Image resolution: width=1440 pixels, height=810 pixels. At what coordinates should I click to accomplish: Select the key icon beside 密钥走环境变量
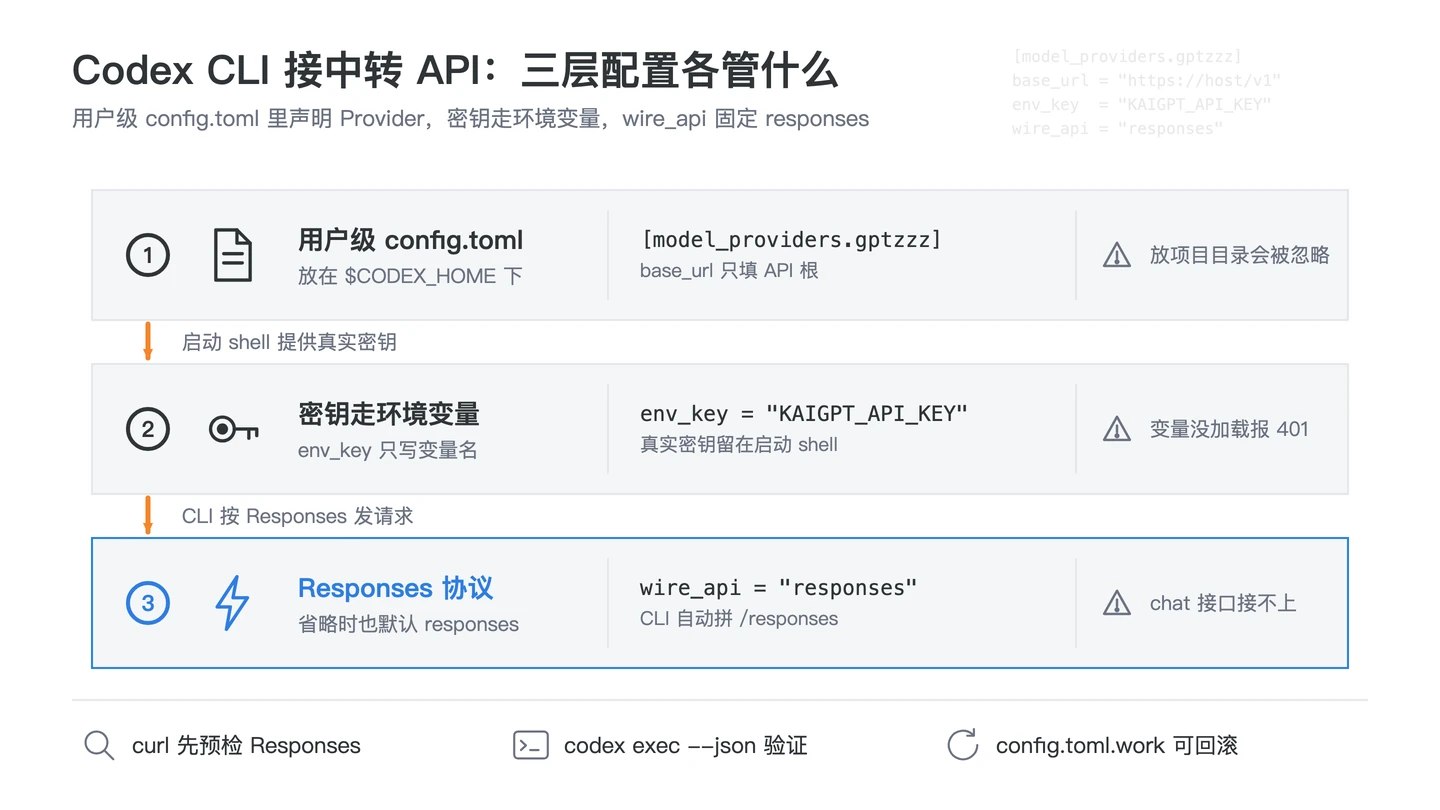click(x=233, y=430)
